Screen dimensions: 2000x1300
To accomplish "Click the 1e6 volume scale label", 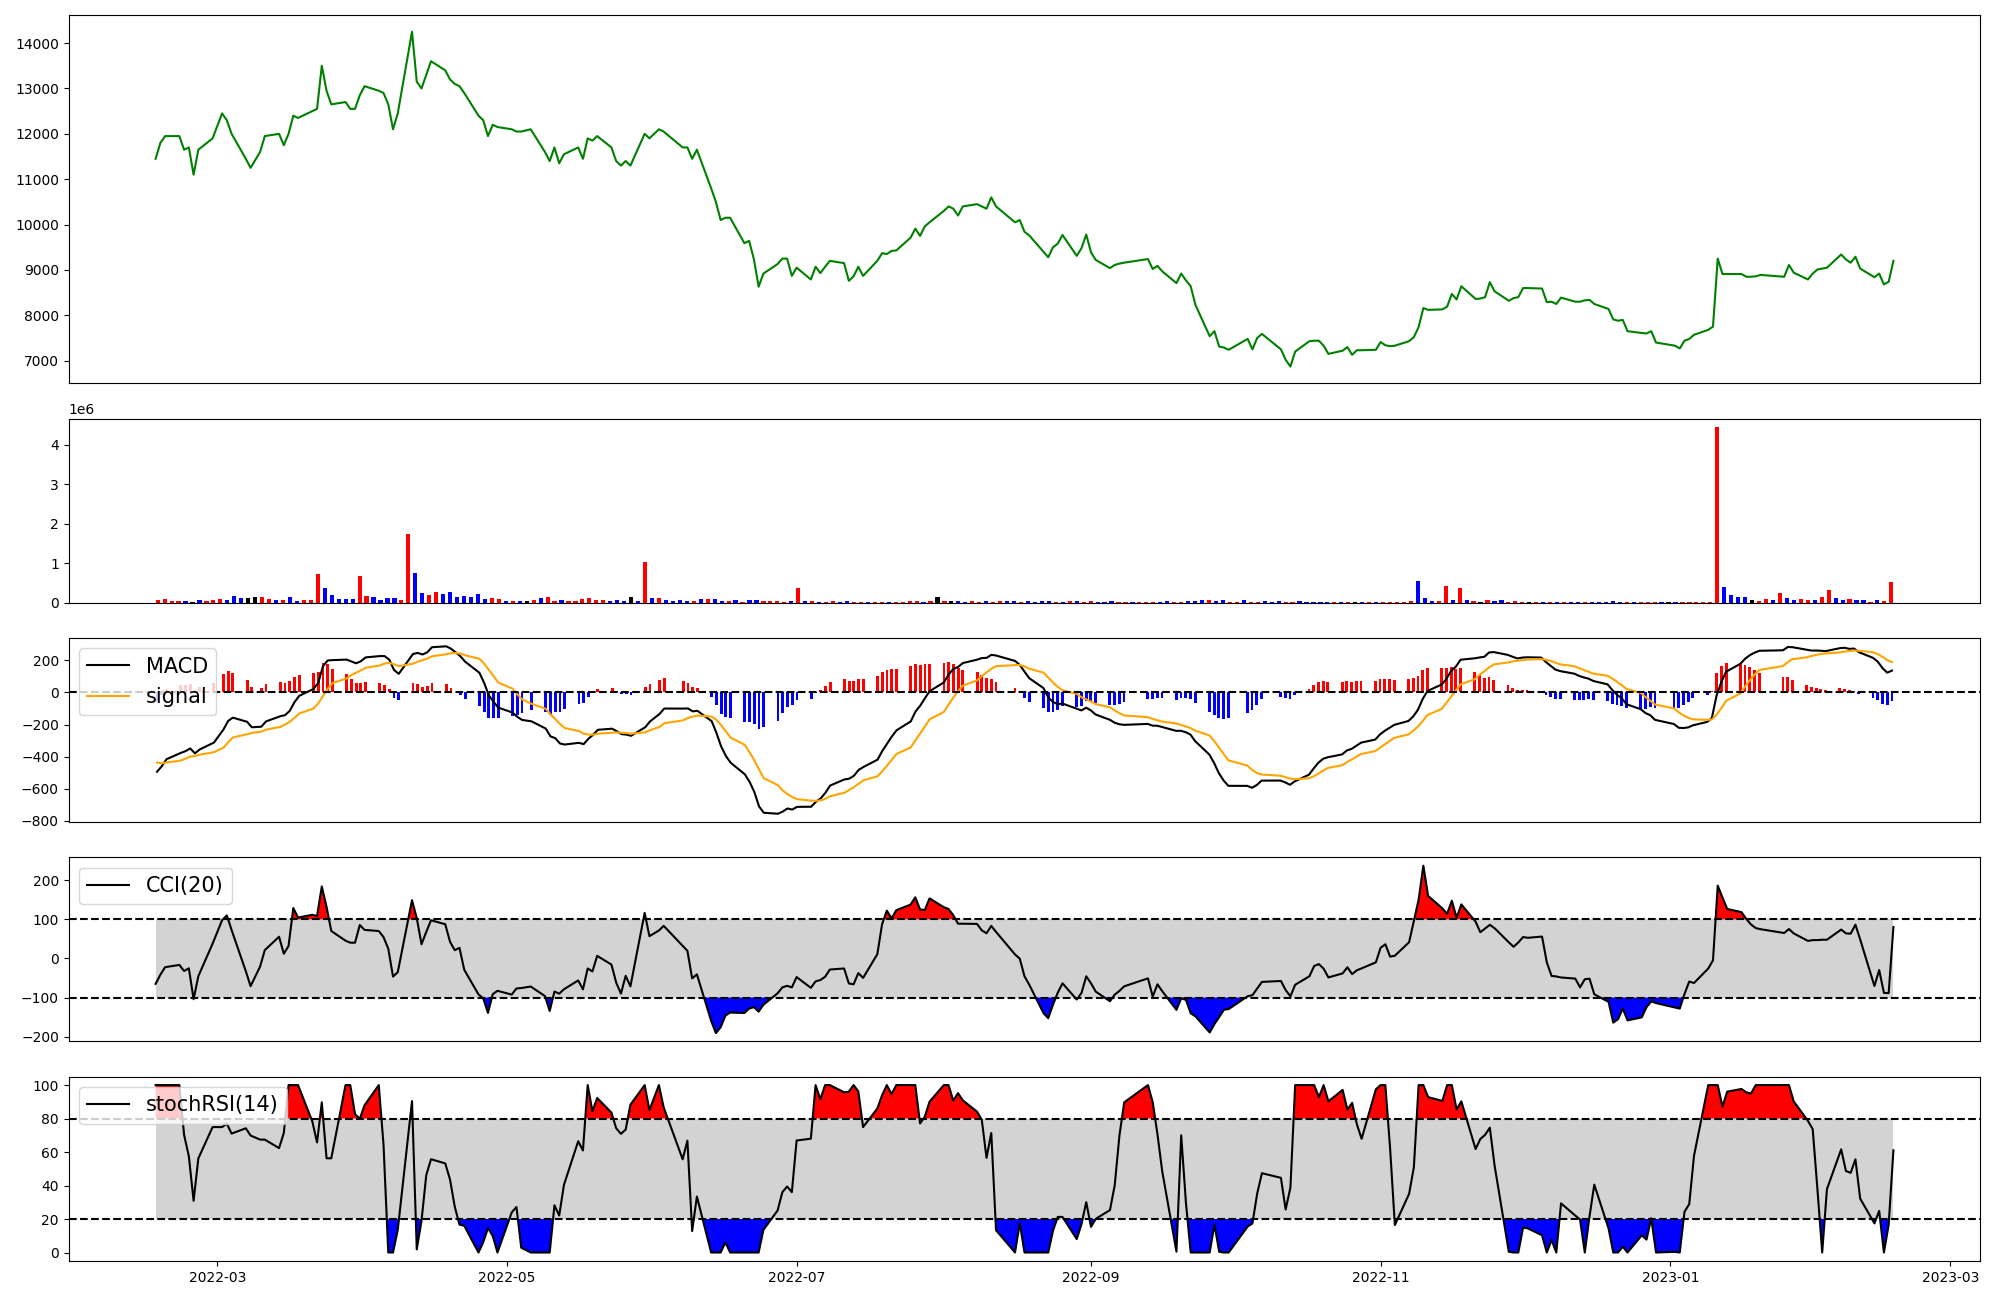I will click(81, 409).
